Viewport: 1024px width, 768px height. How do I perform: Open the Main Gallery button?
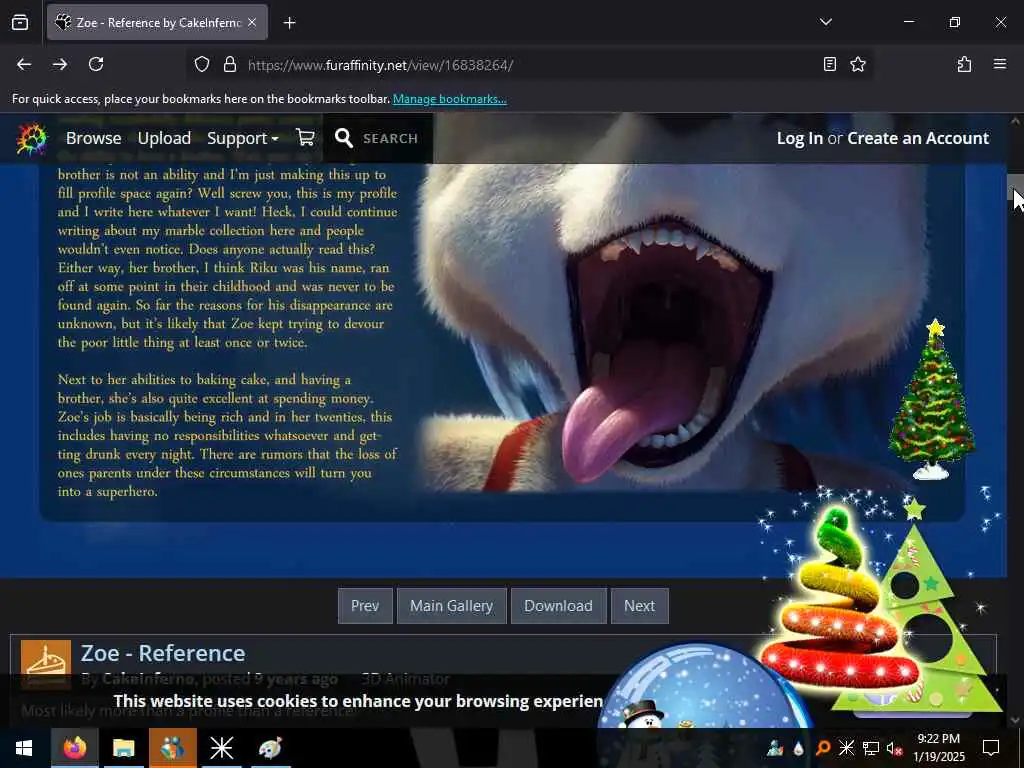(451, 606)
